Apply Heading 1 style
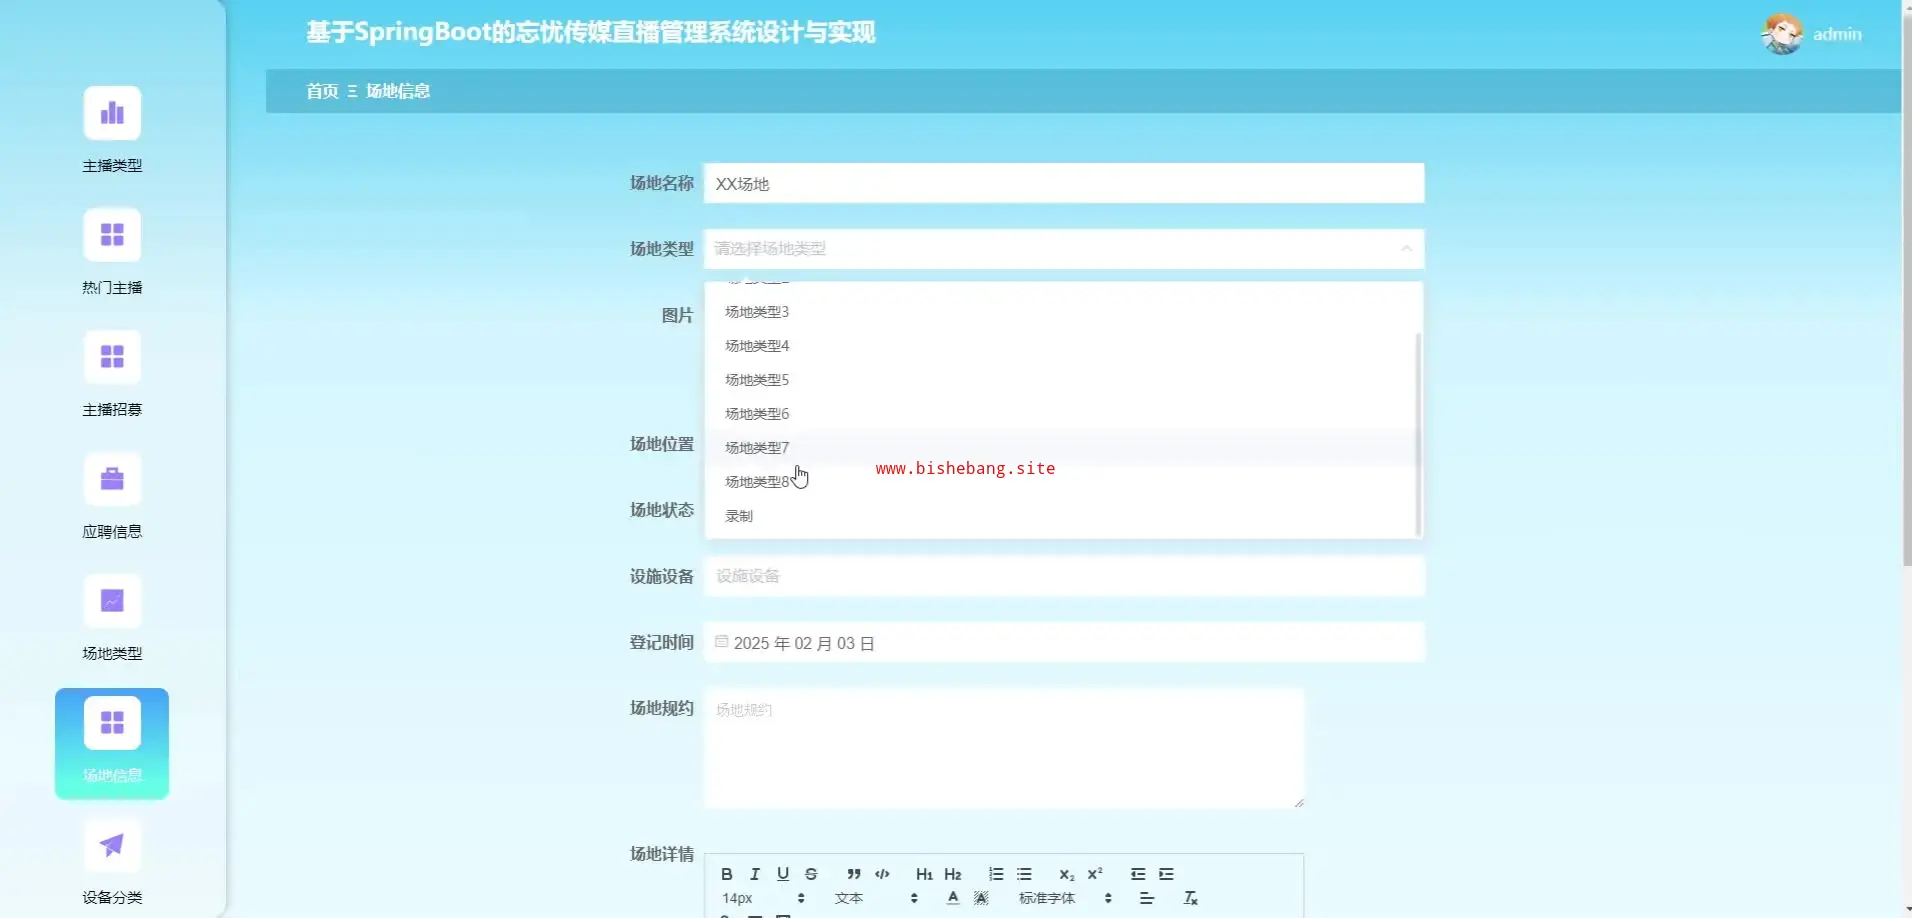The height and width of the screenshot is (918, 1912). (x=924, y=874)
